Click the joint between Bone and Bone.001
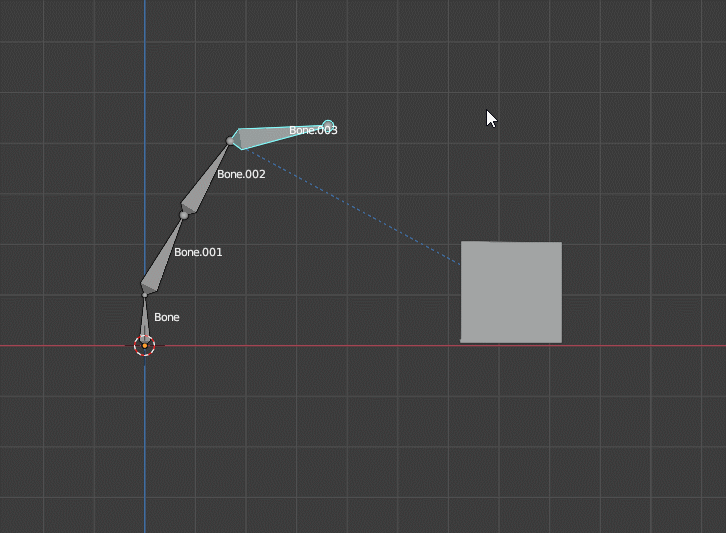Screen dimensions: 726x533 (144, 295)
